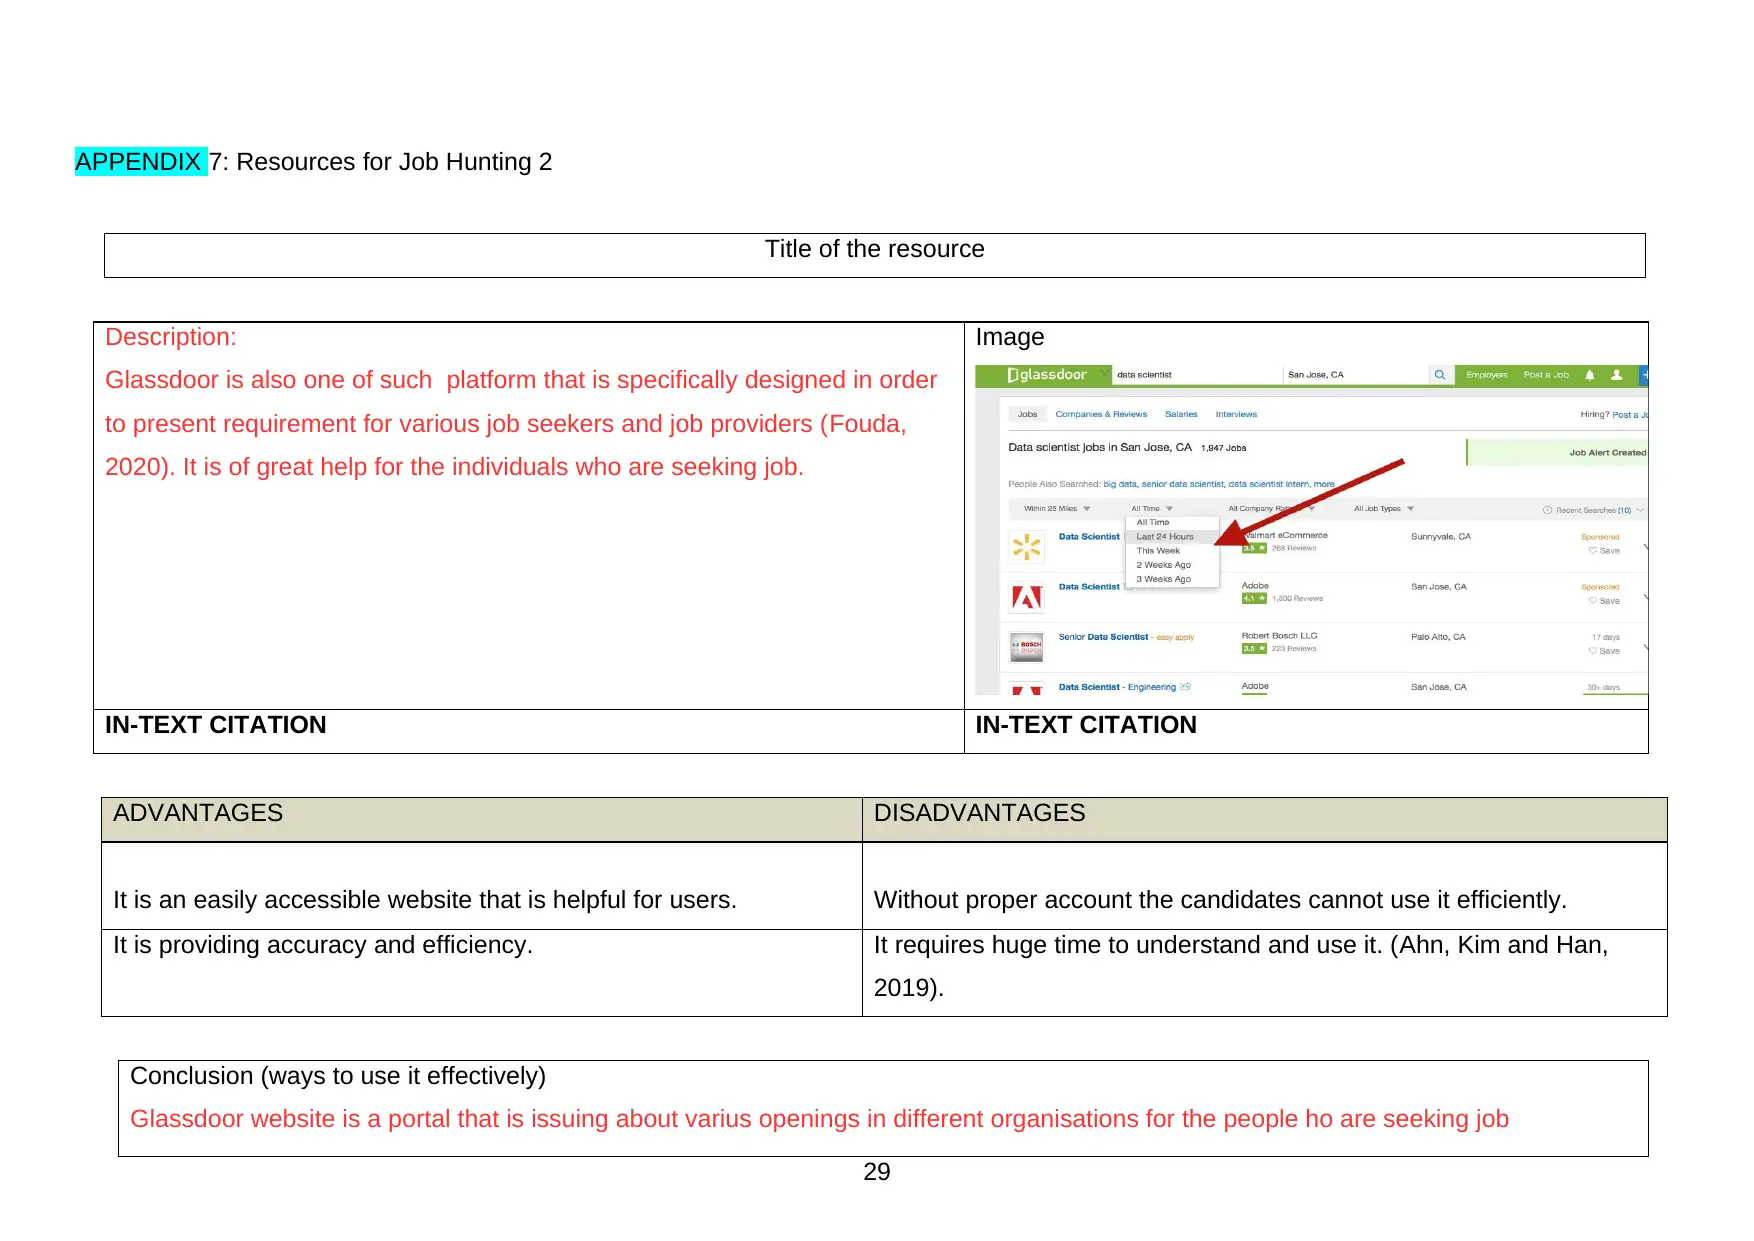The height and width of the screenshot is (1241, 1754).
Task: Click the 'more' related searches link
Action: tap(1324, 484)
